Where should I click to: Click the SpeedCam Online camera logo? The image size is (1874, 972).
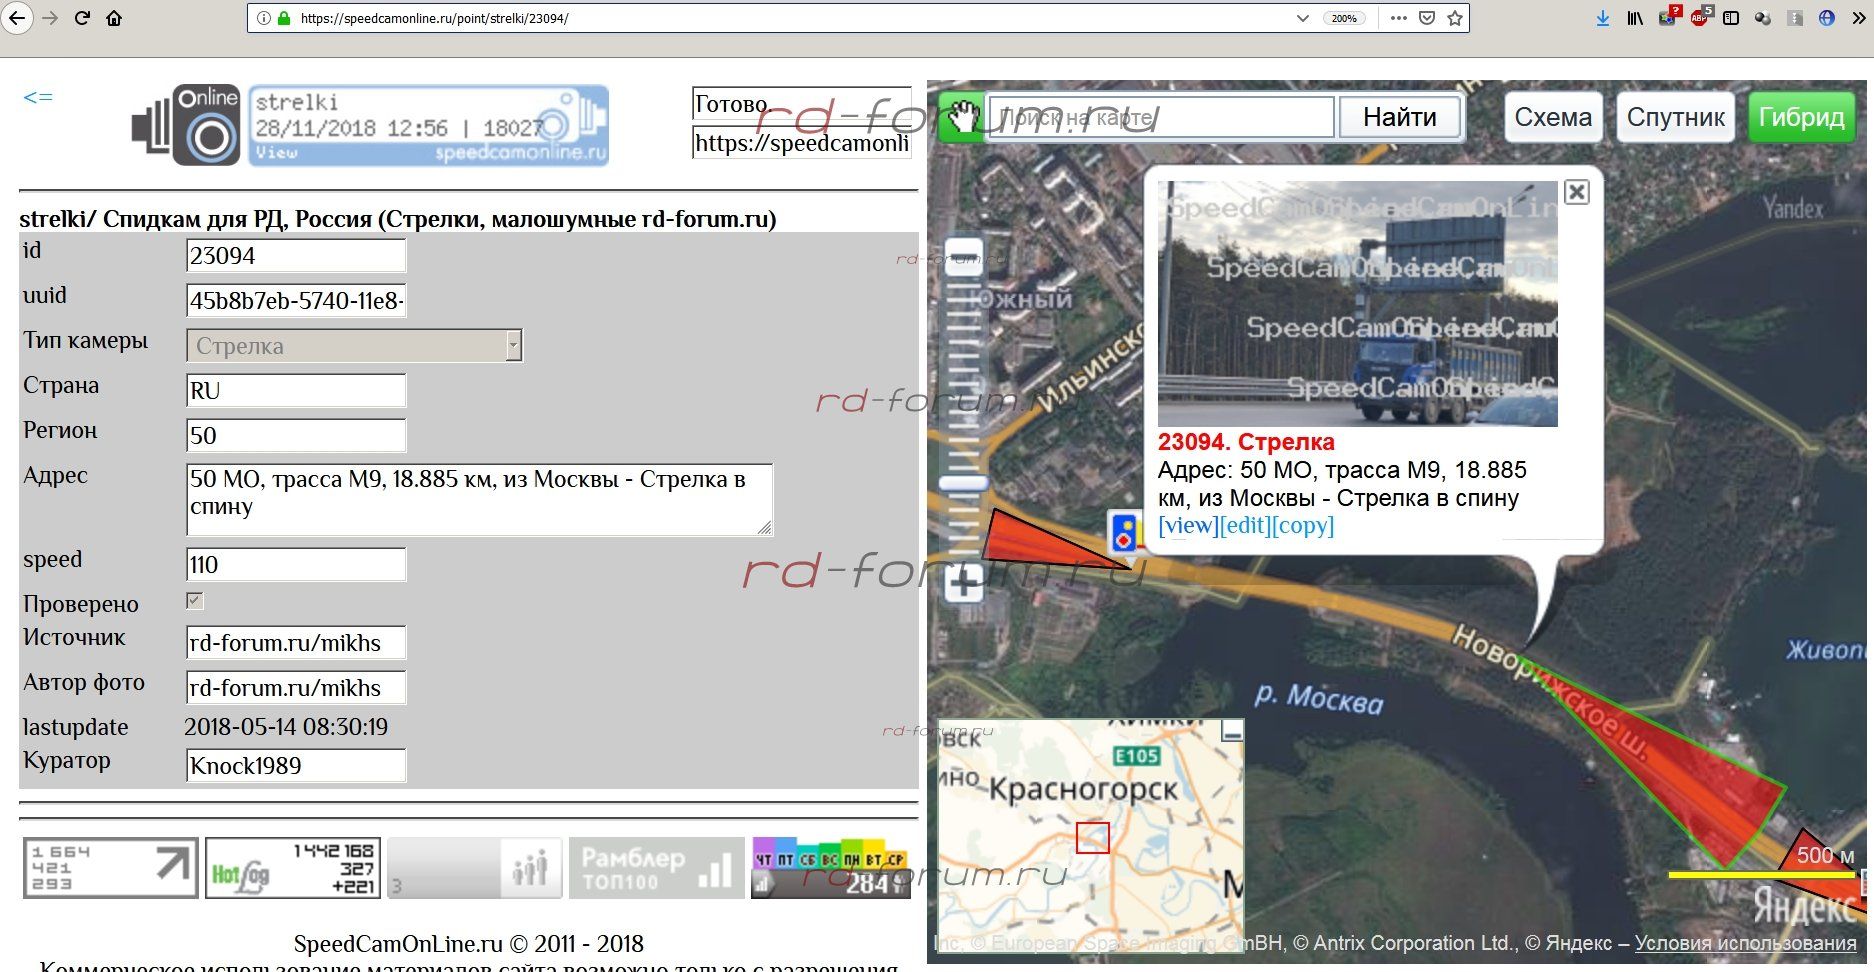186,125
